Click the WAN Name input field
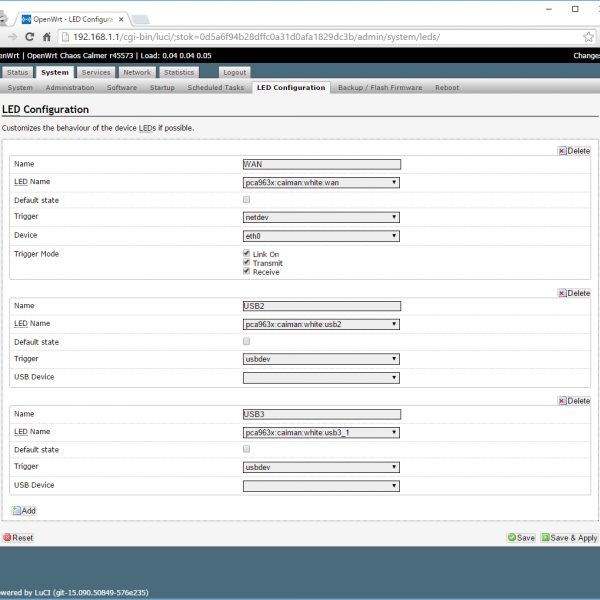The height and width of the screenshot is (600, 600). point(321,164)
